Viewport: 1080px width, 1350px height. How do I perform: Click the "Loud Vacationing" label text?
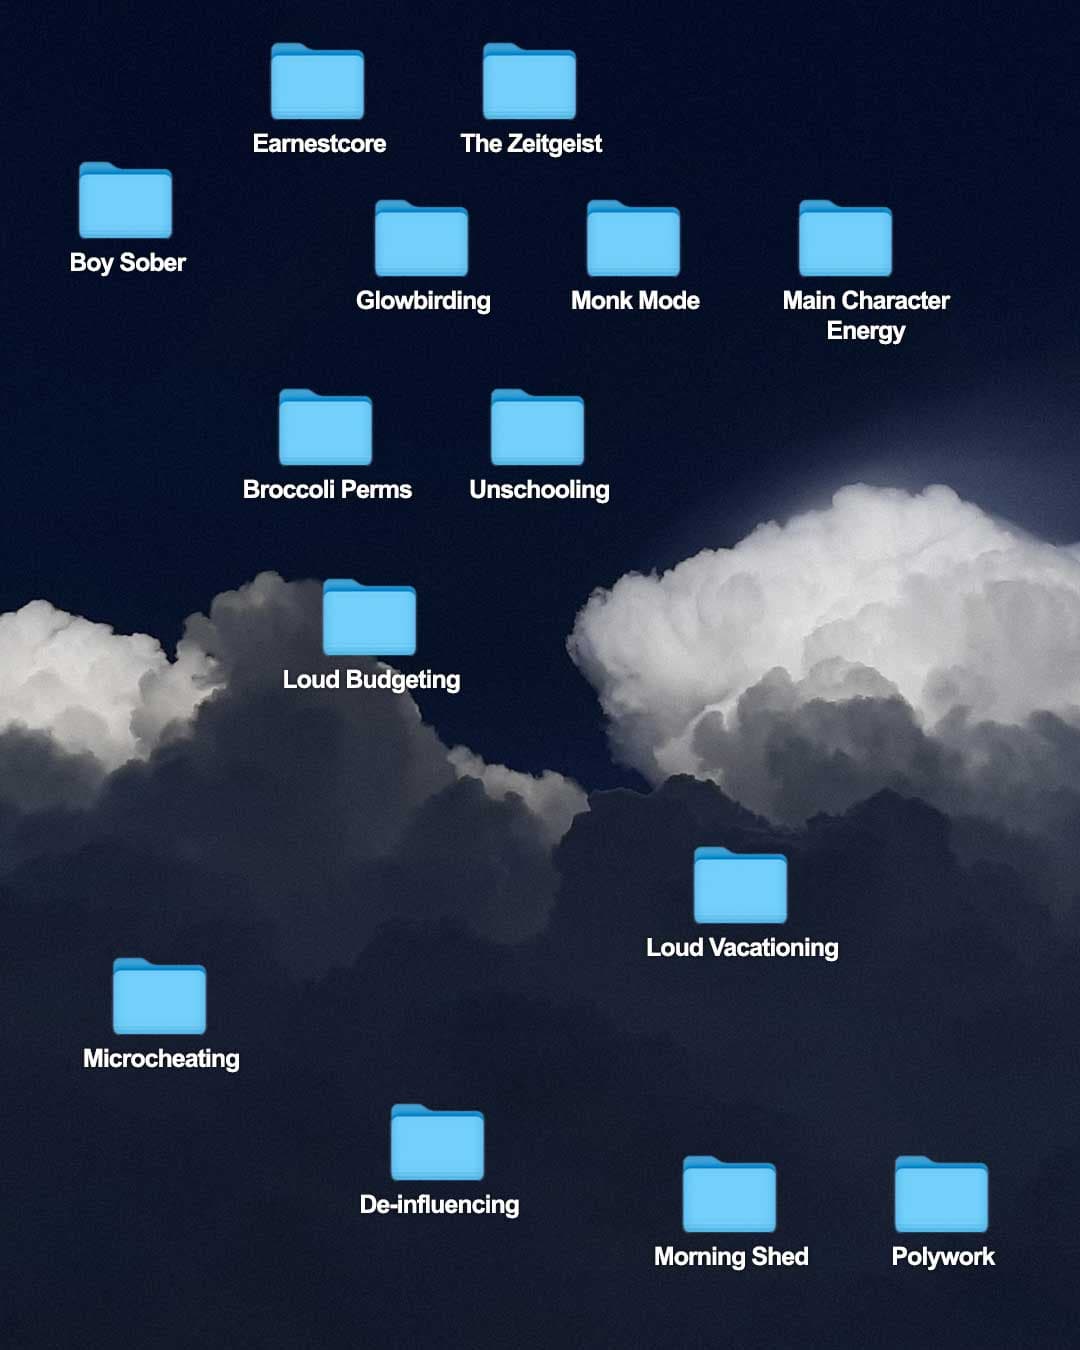[x=742, y=948]
